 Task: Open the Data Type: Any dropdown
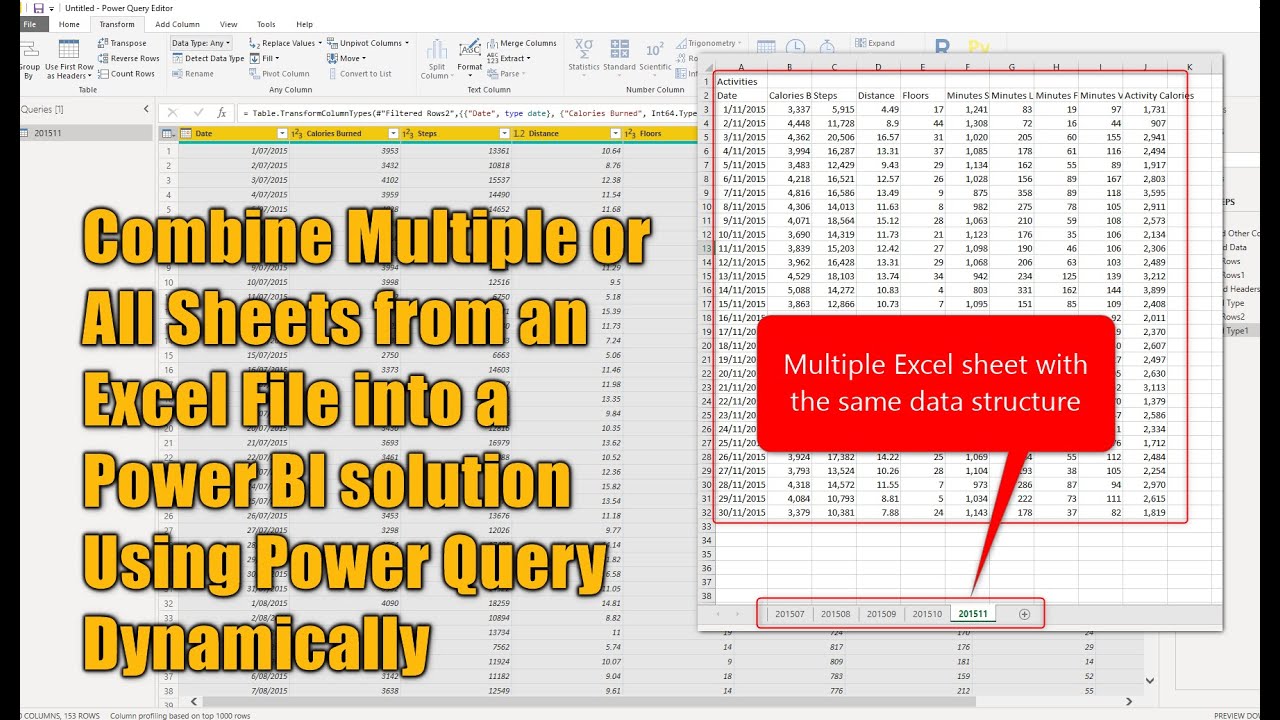pos(201,43)
